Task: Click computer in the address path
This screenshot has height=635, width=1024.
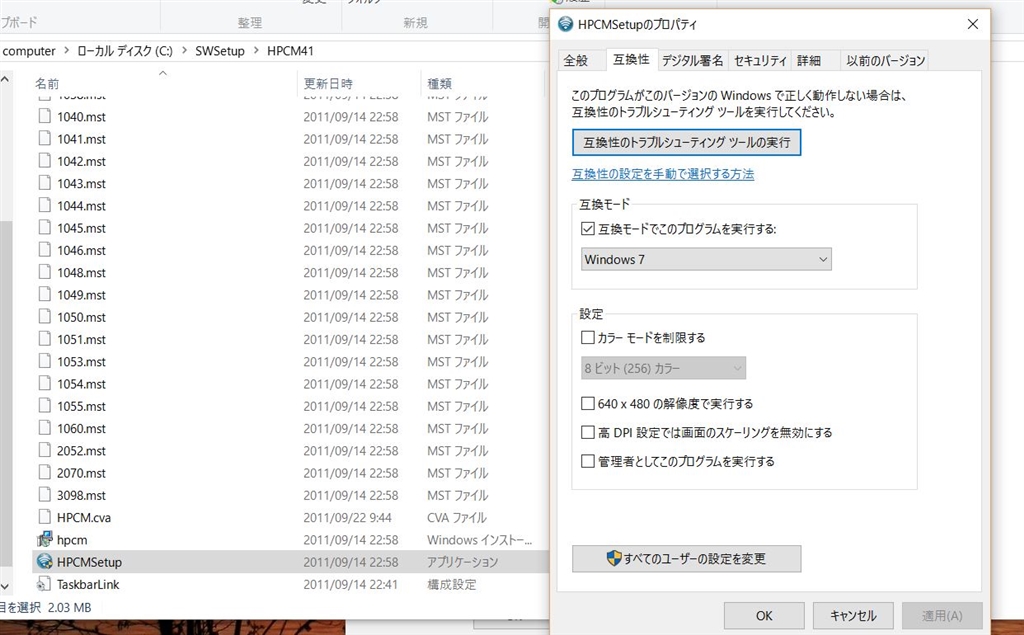Action: (x=29, y=50)
